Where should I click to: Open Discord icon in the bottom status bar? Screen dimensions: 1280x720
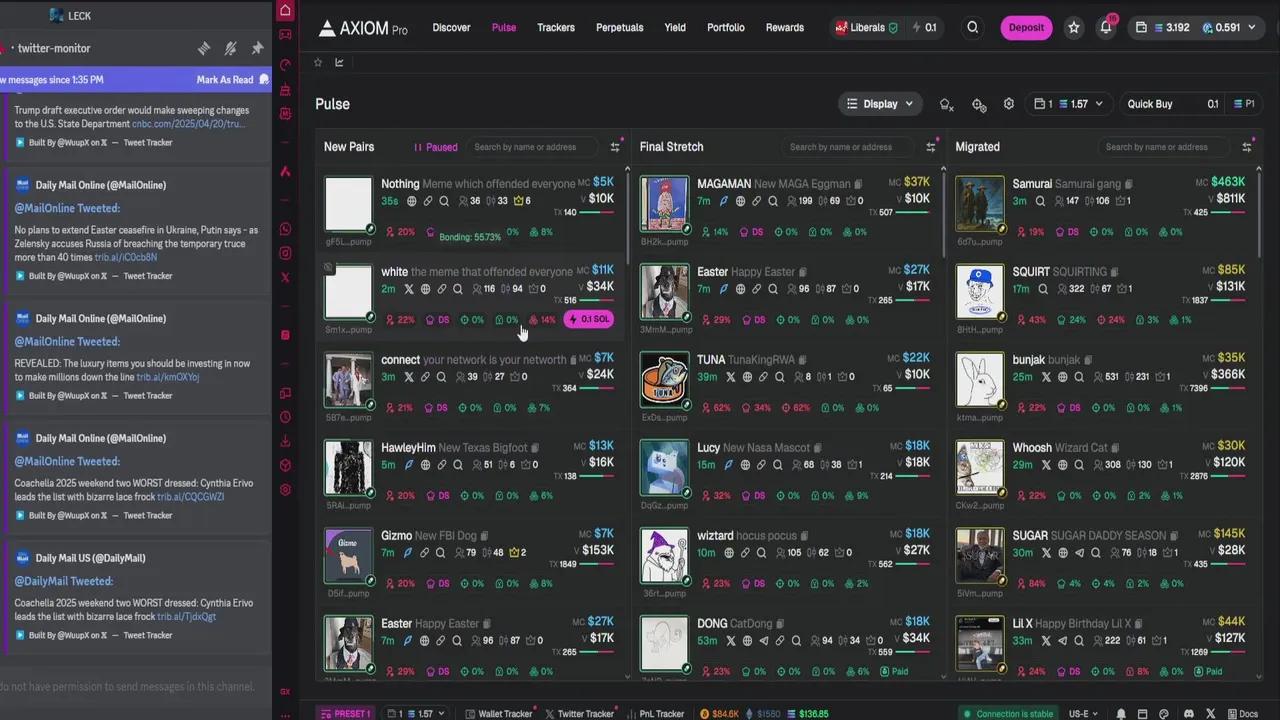coord(1188,714)
